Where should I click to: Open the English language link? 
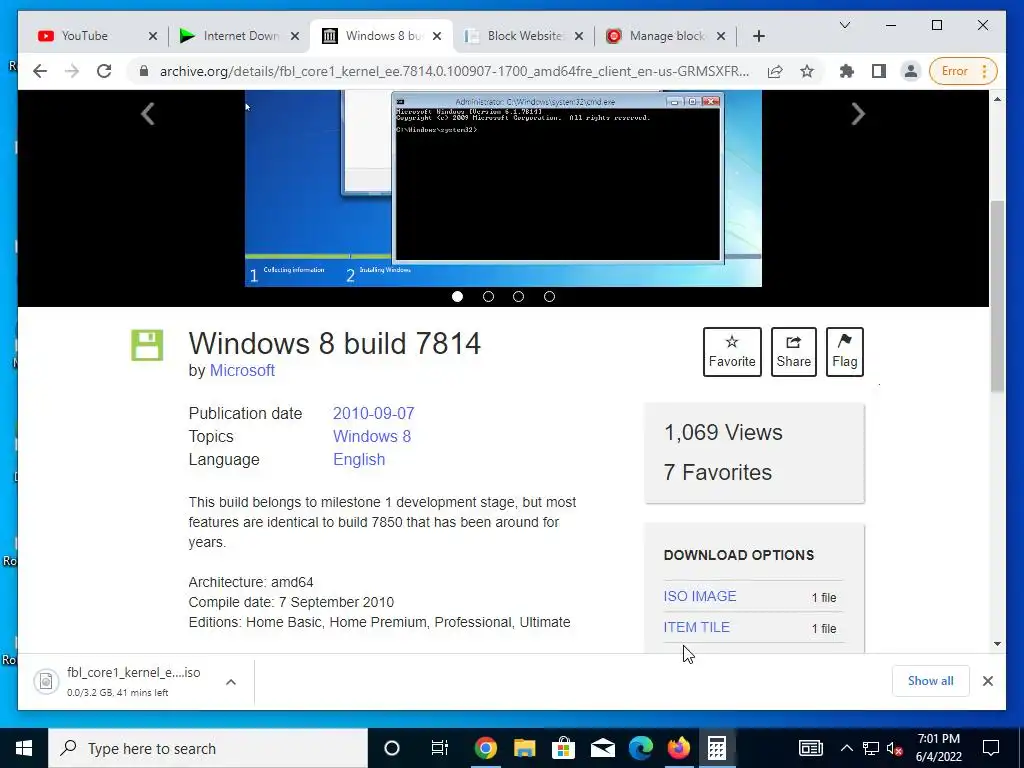(359, 459)
